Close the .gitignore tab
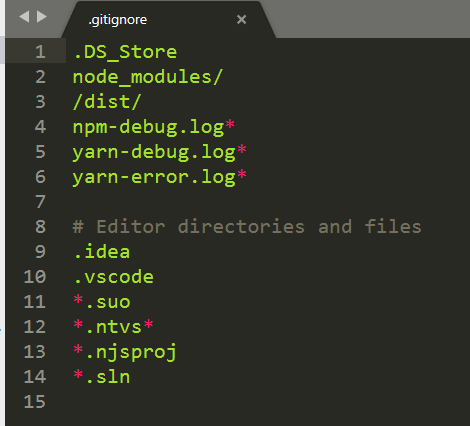This screenshot has height=426, width=470. point(241,20)
